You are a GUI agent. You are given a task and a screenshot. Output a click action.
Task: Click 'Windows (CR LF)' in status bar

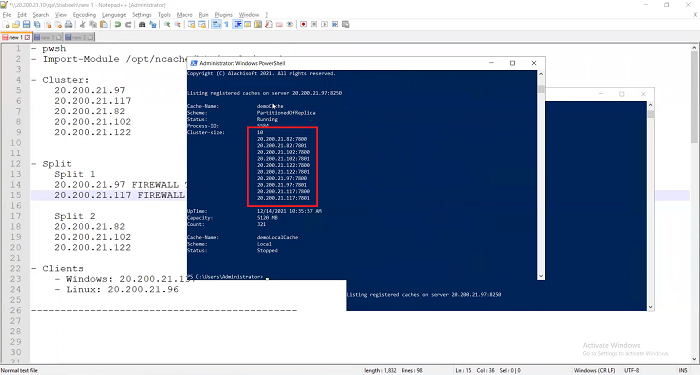click(594, 370)
